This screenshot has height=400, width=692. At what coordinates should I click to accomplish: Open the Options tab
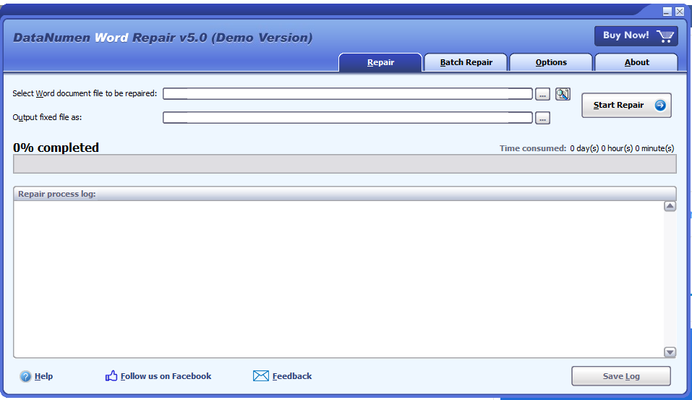coord(551,62)
